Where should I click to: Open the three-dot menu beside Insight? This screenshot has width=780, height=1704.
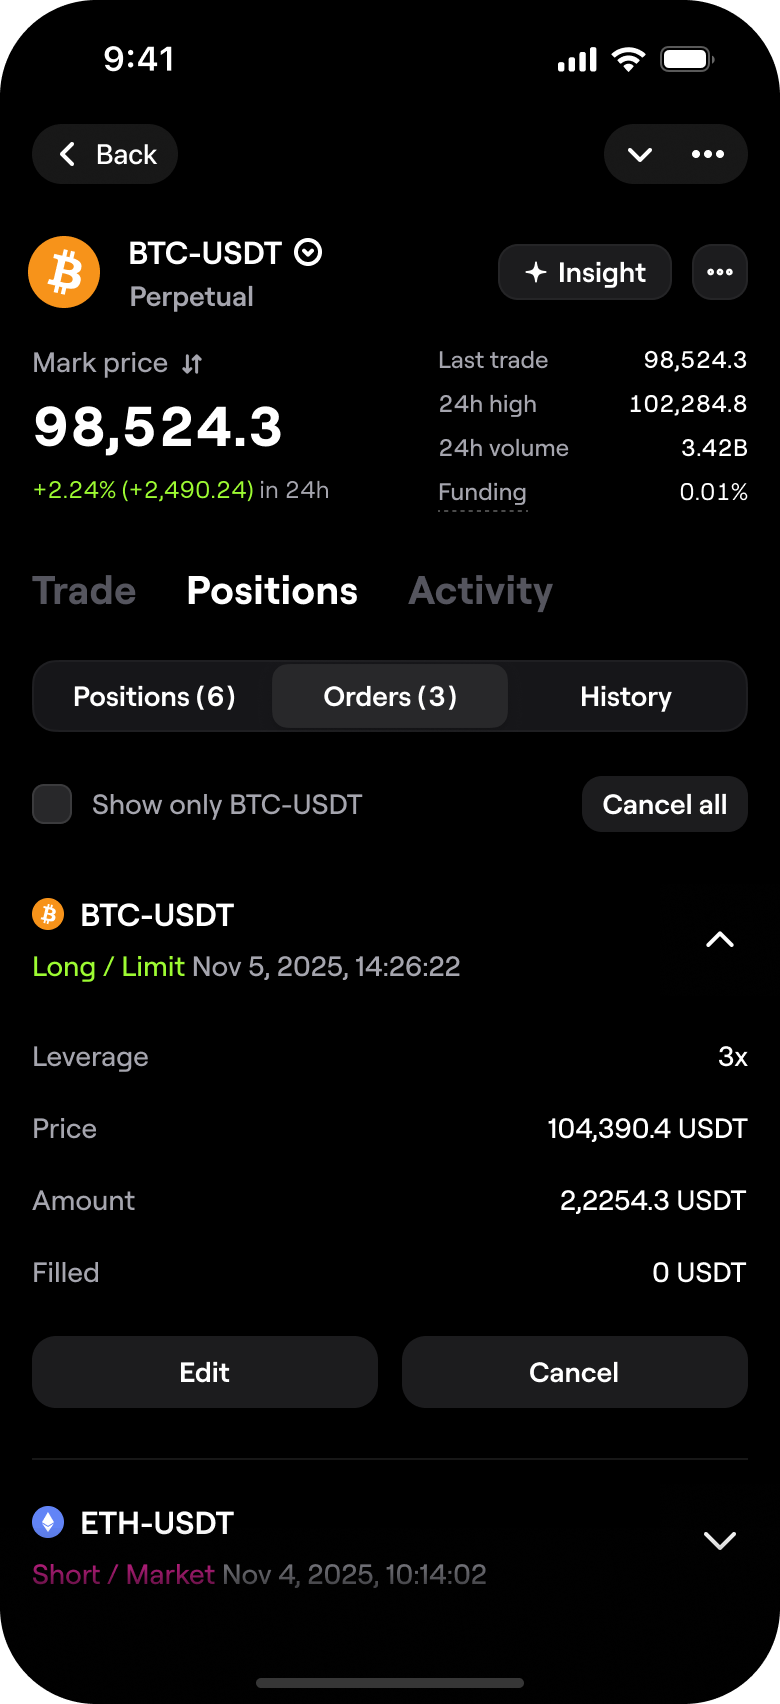click(x=720, y=272)
